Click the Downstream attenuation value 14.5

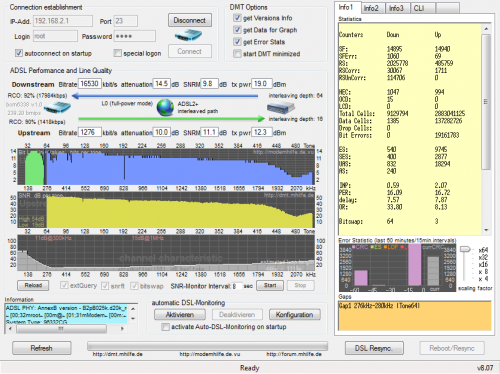(162, 84)
